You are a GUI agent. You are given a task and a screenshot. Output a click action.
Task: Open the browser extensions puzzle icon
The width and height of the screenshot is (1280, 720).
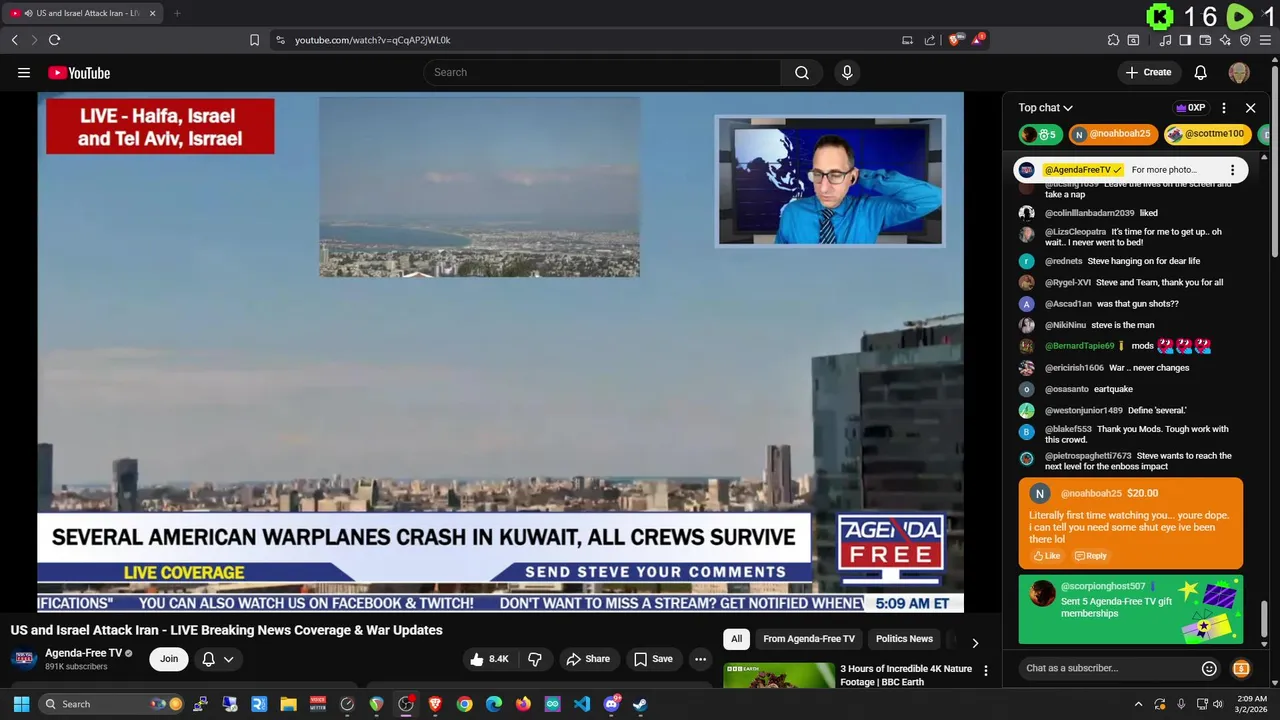click(x=1113, y=40)
